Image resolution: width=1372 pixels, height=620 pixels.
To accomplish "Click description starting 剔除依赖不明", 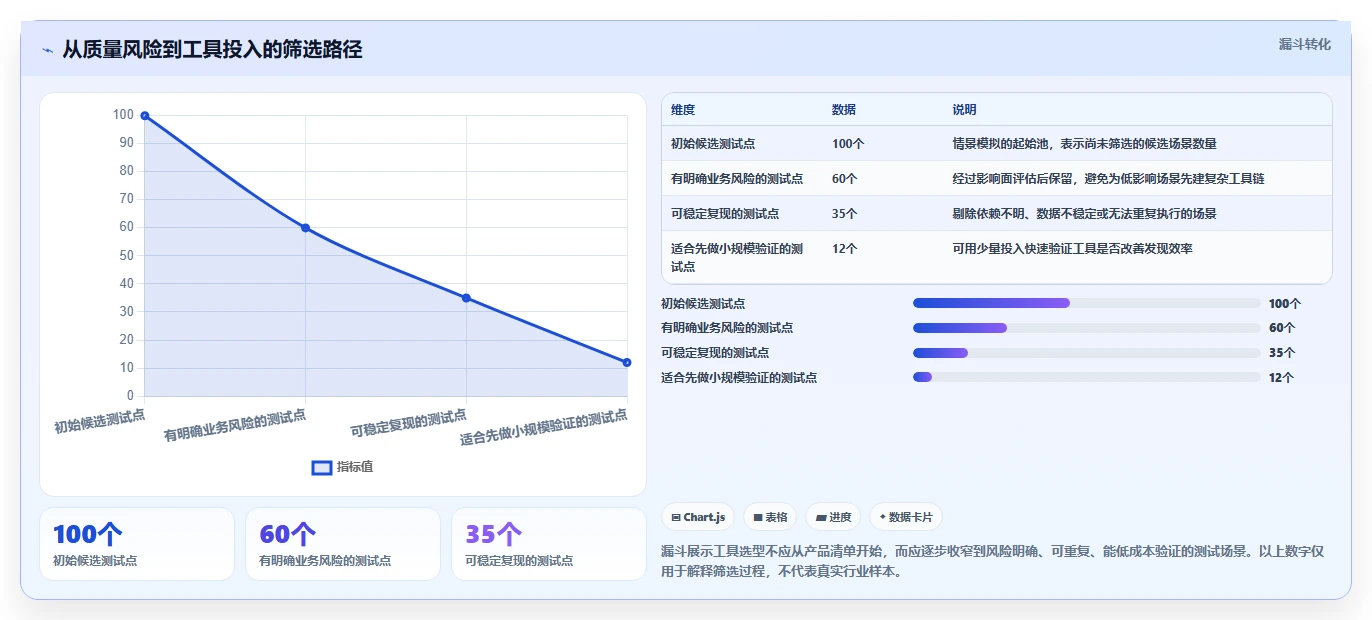I will [x=1085, y=214].
